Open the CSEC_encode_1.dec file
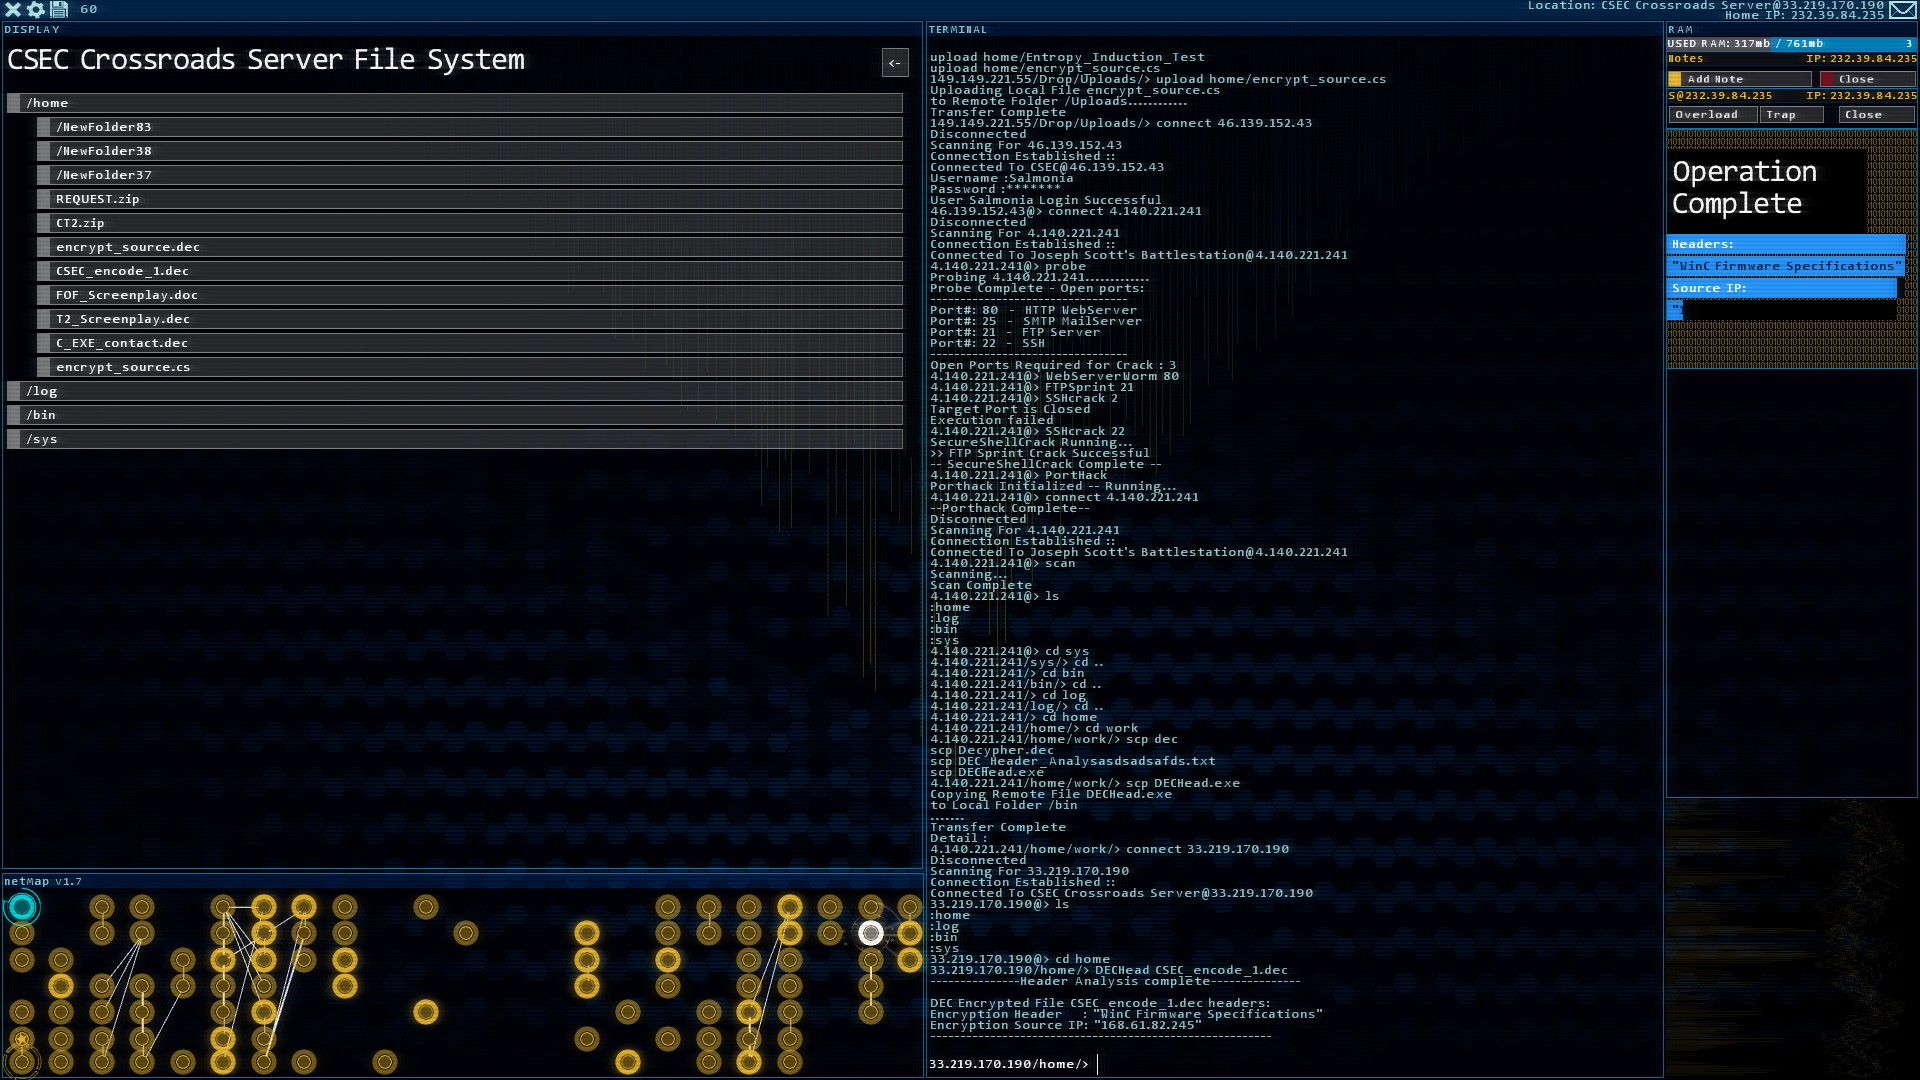 click(470, 271)
